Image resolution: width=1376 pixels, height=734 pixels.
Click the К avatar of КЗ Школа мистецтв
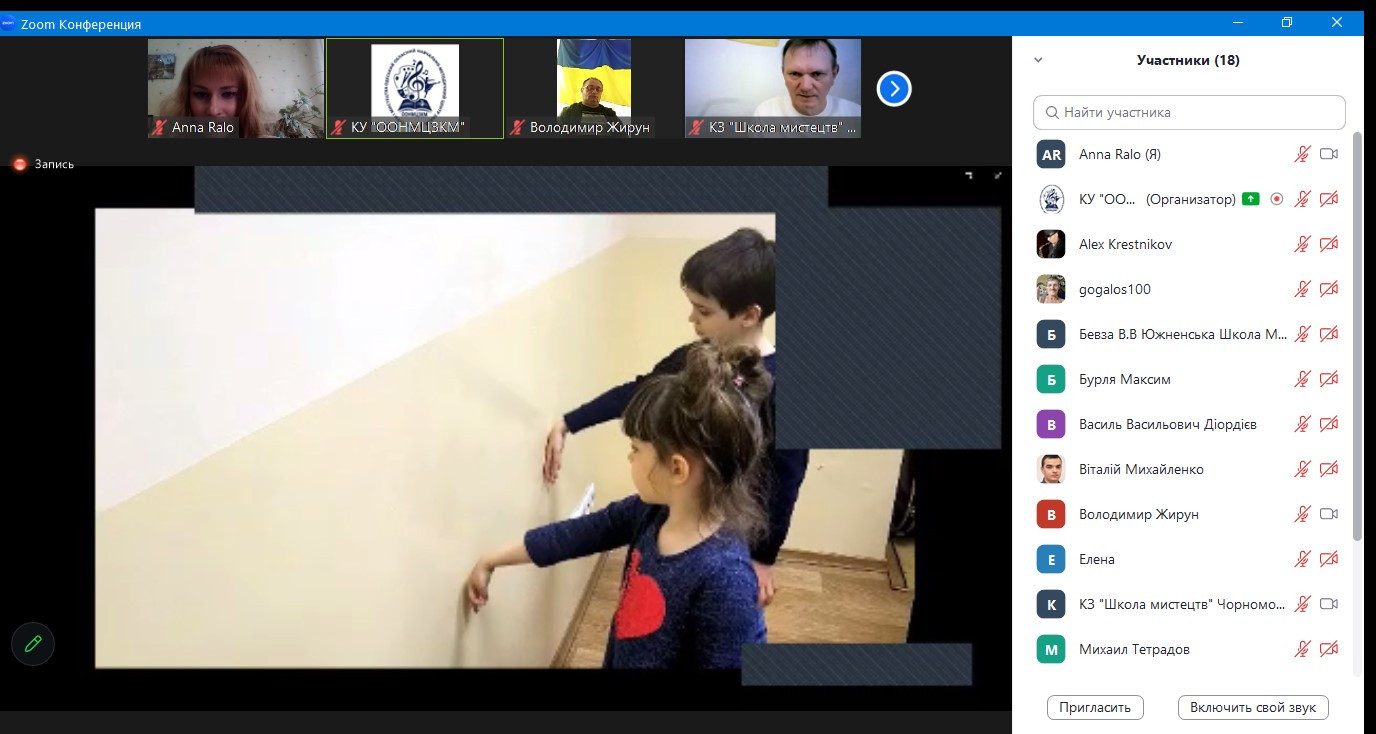(x=1051, y=604)
